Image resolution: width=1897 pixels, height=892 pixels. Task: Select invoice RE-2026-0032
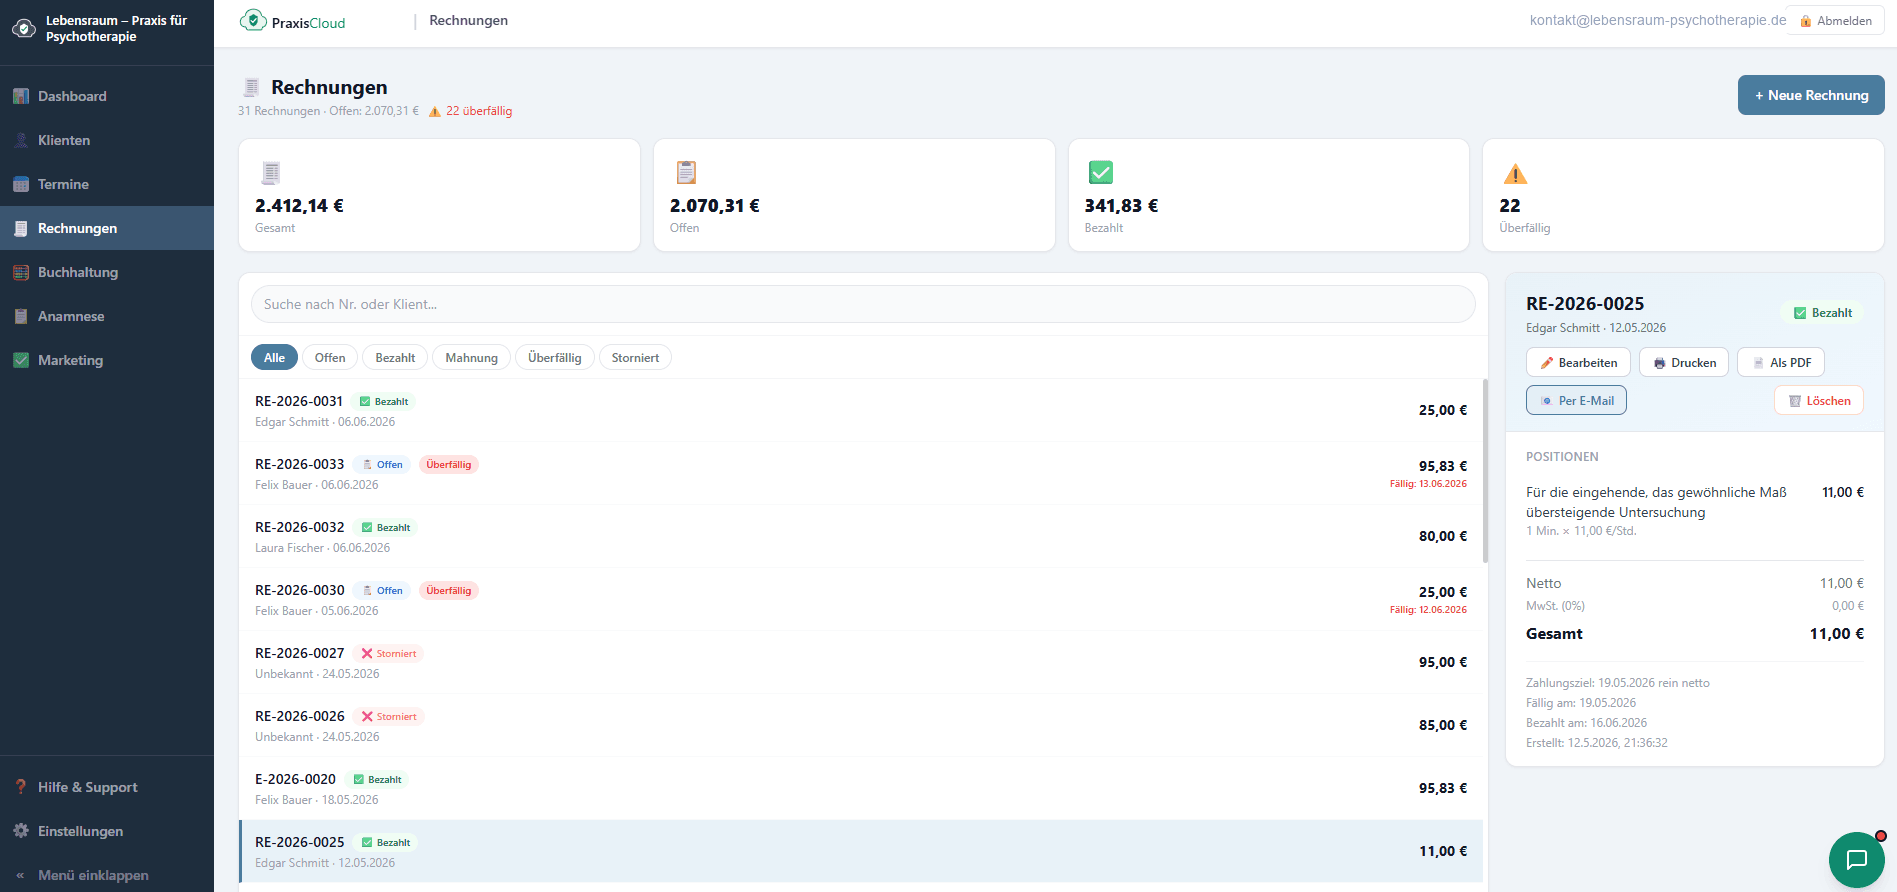pos(861,537)
